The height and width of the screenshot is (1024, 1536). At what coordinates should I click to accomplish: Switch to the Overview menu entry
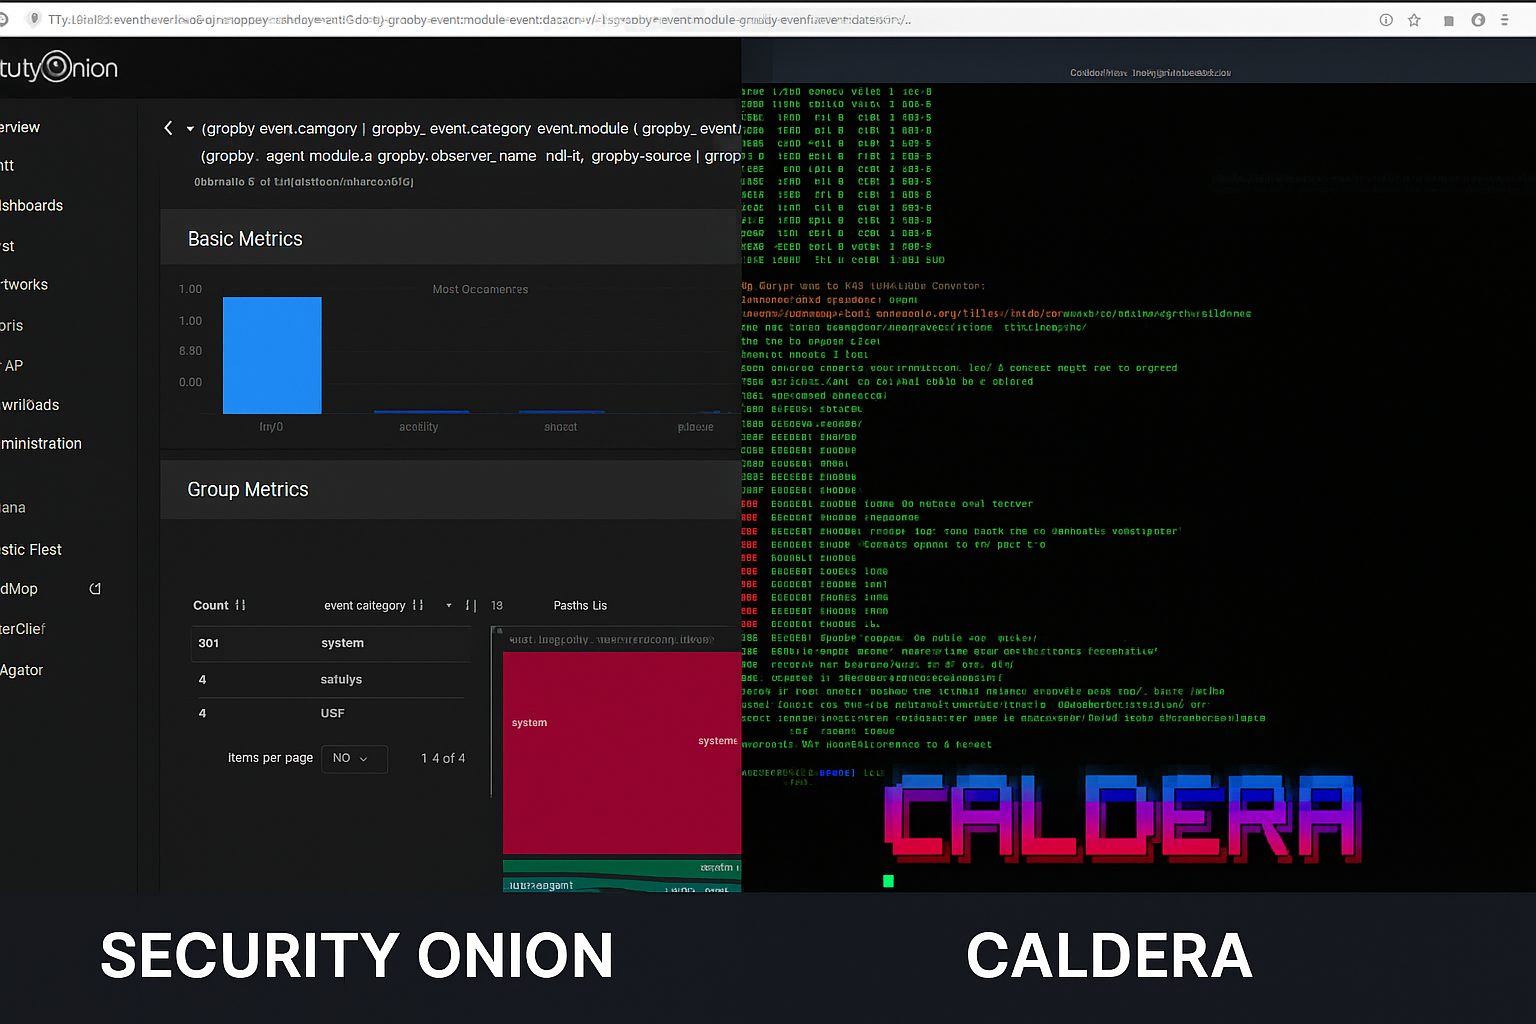[x=19, y=127]
